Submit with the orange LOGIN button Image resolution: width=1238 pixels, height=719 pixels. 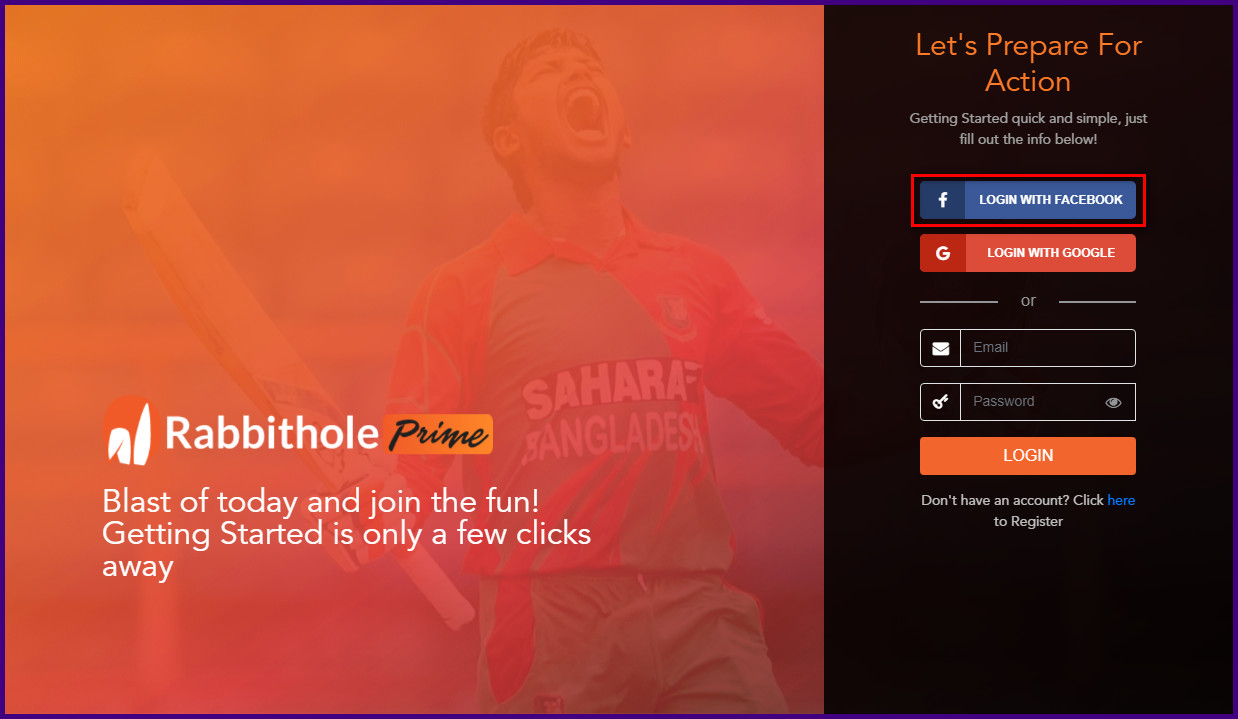[1028, 456]
